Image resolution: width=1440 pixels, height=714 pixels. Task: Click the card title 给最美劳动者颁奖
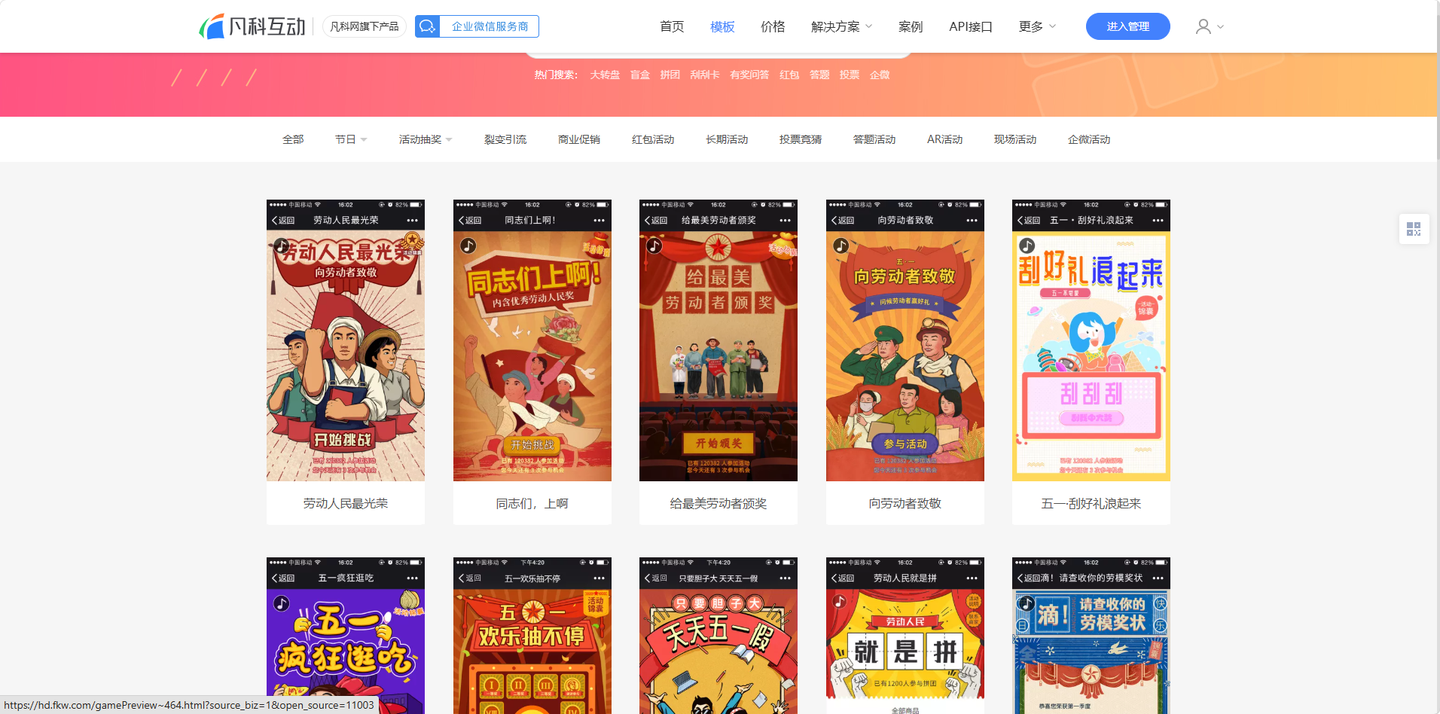point(719,503)
